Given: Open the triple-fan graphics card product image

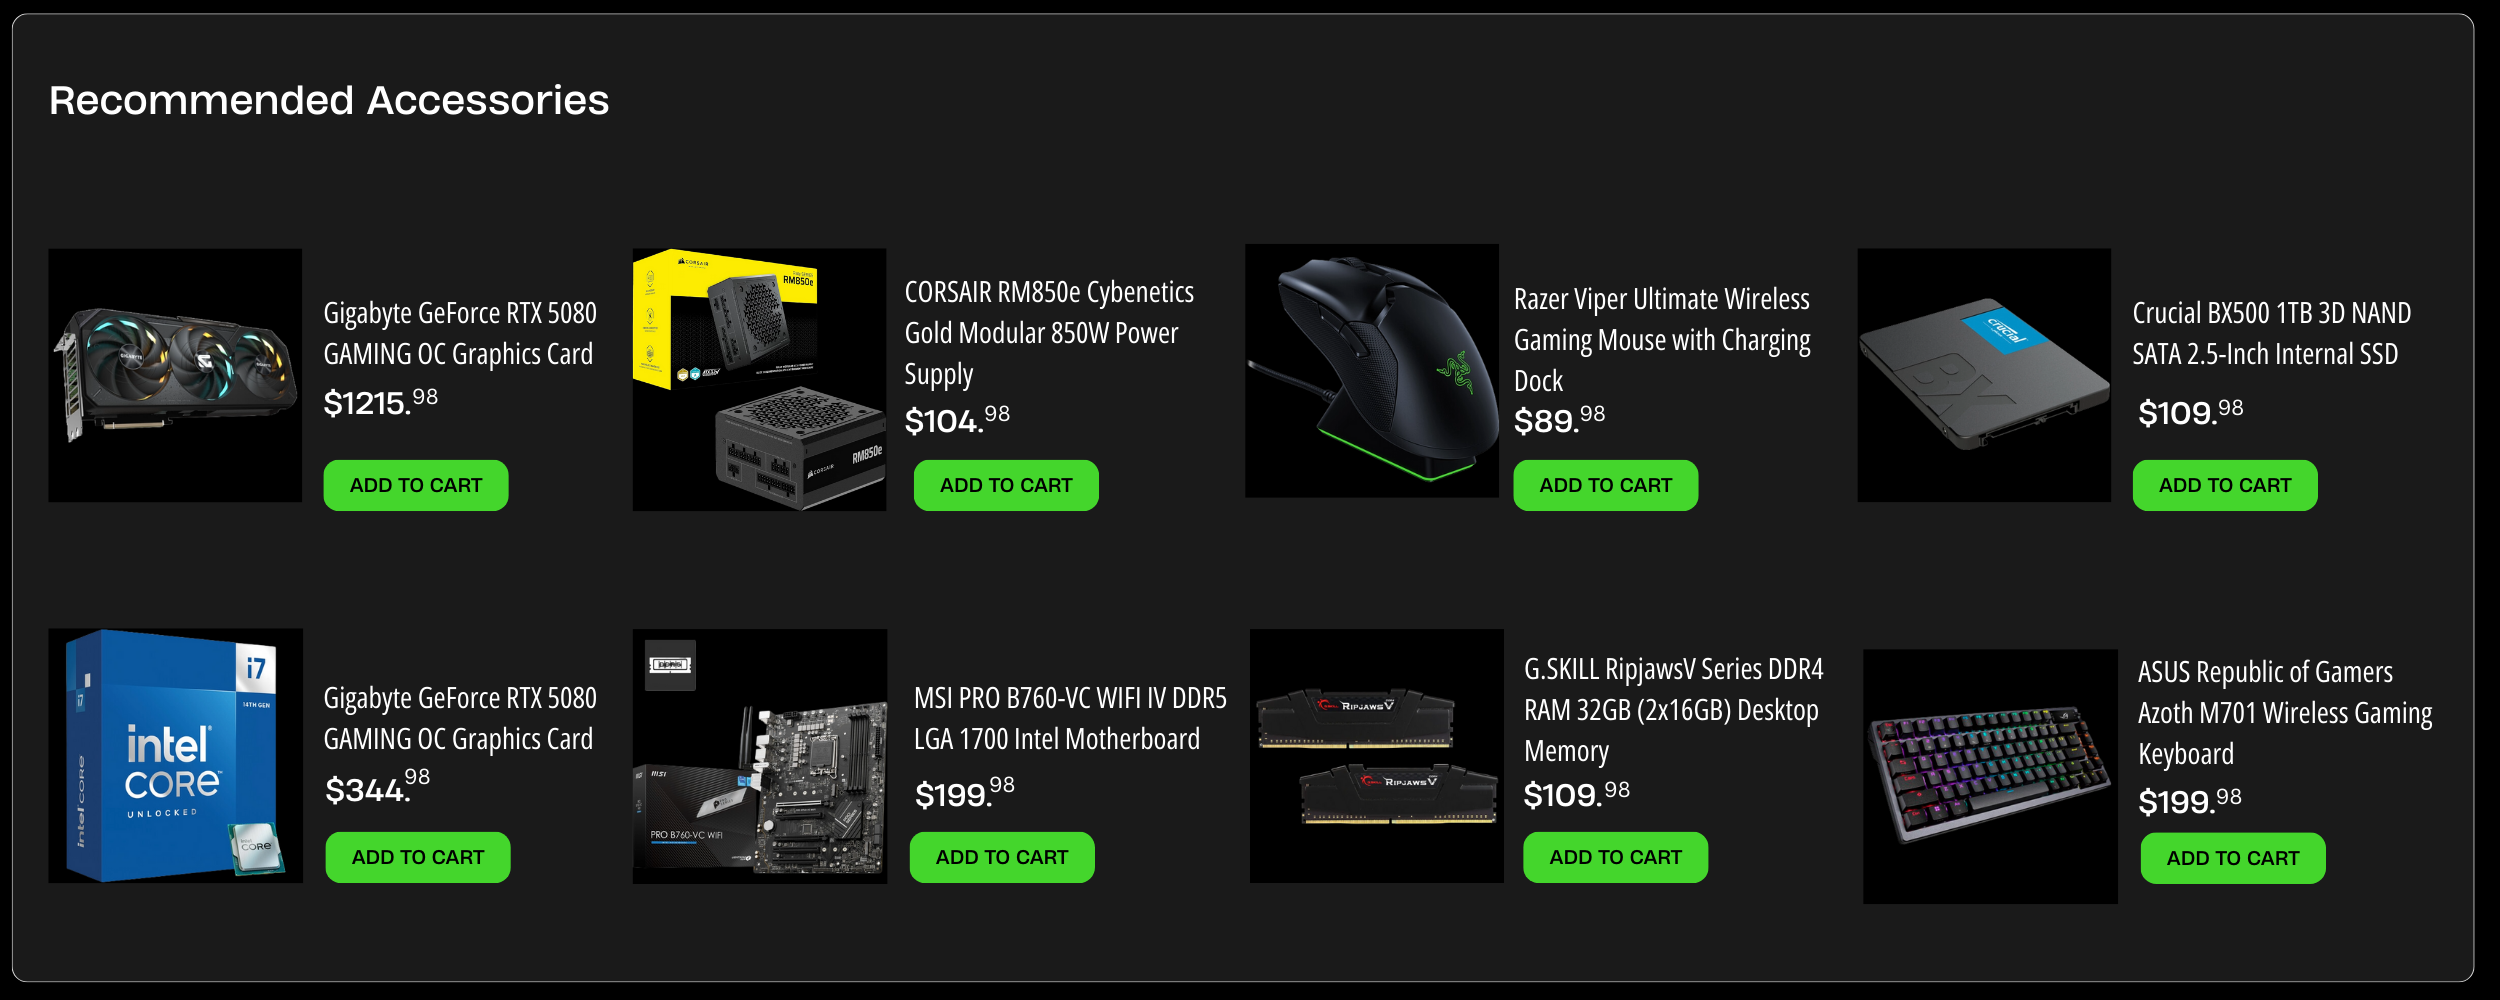Looking at the screenshot, I should tap(175, 375).
